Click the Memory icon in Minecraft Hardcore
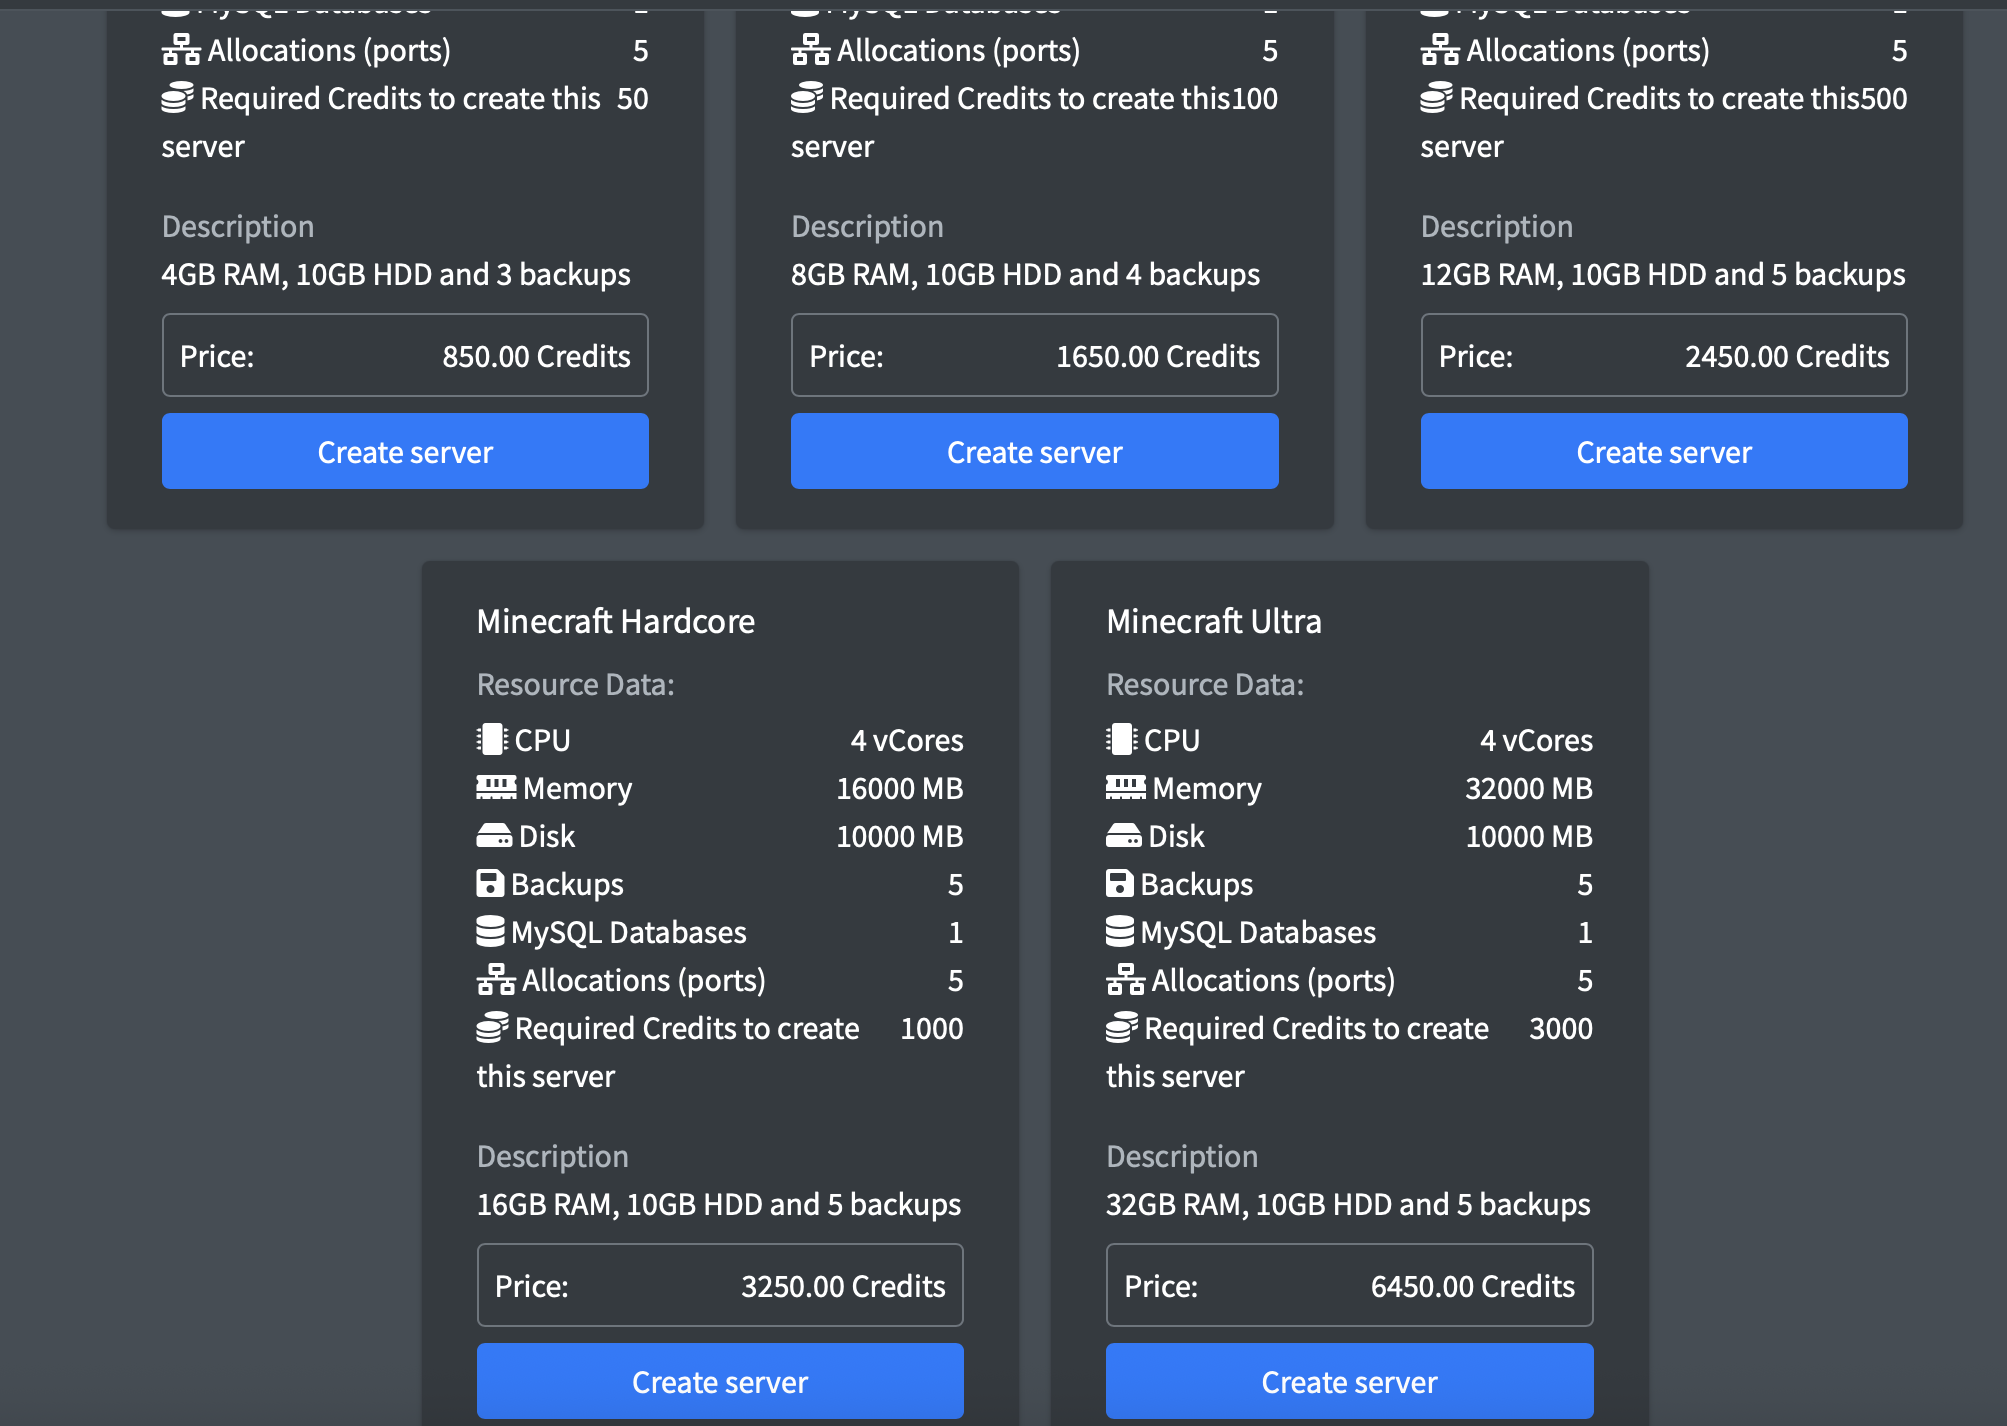 tap(496, 788)
